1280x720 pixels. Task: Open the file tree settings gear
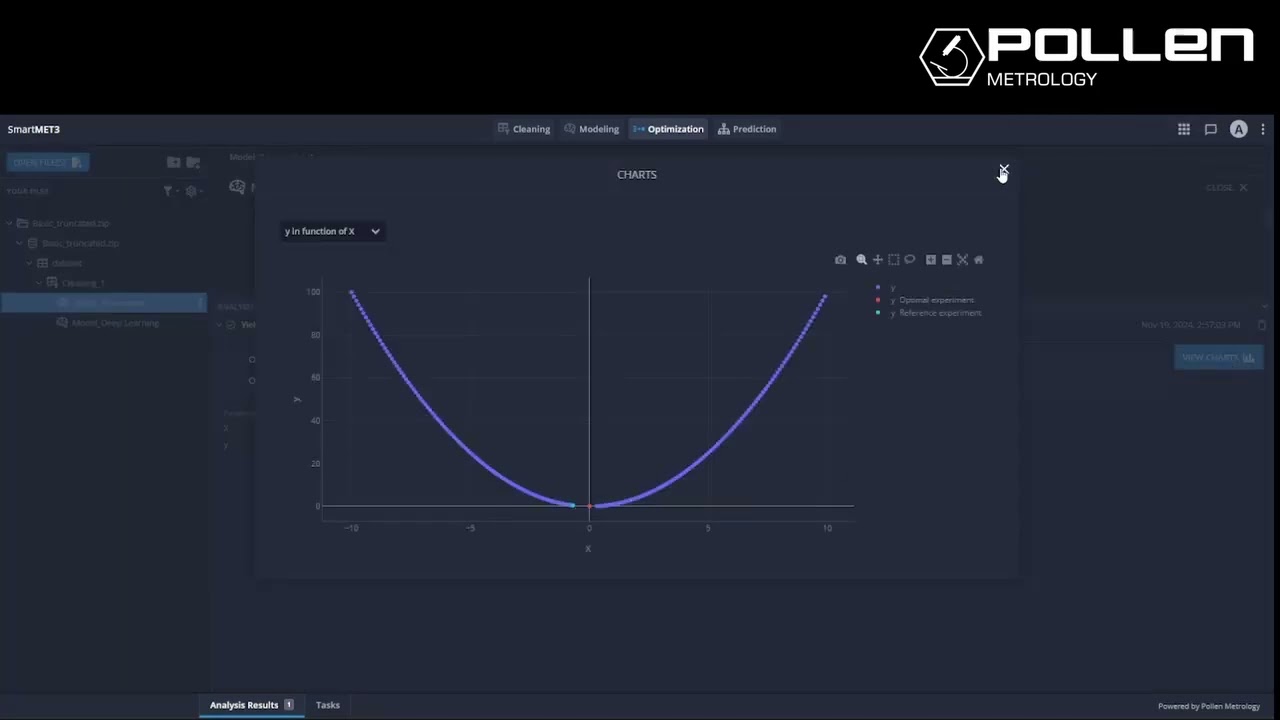pyautogui.click(x=191, y=191)
